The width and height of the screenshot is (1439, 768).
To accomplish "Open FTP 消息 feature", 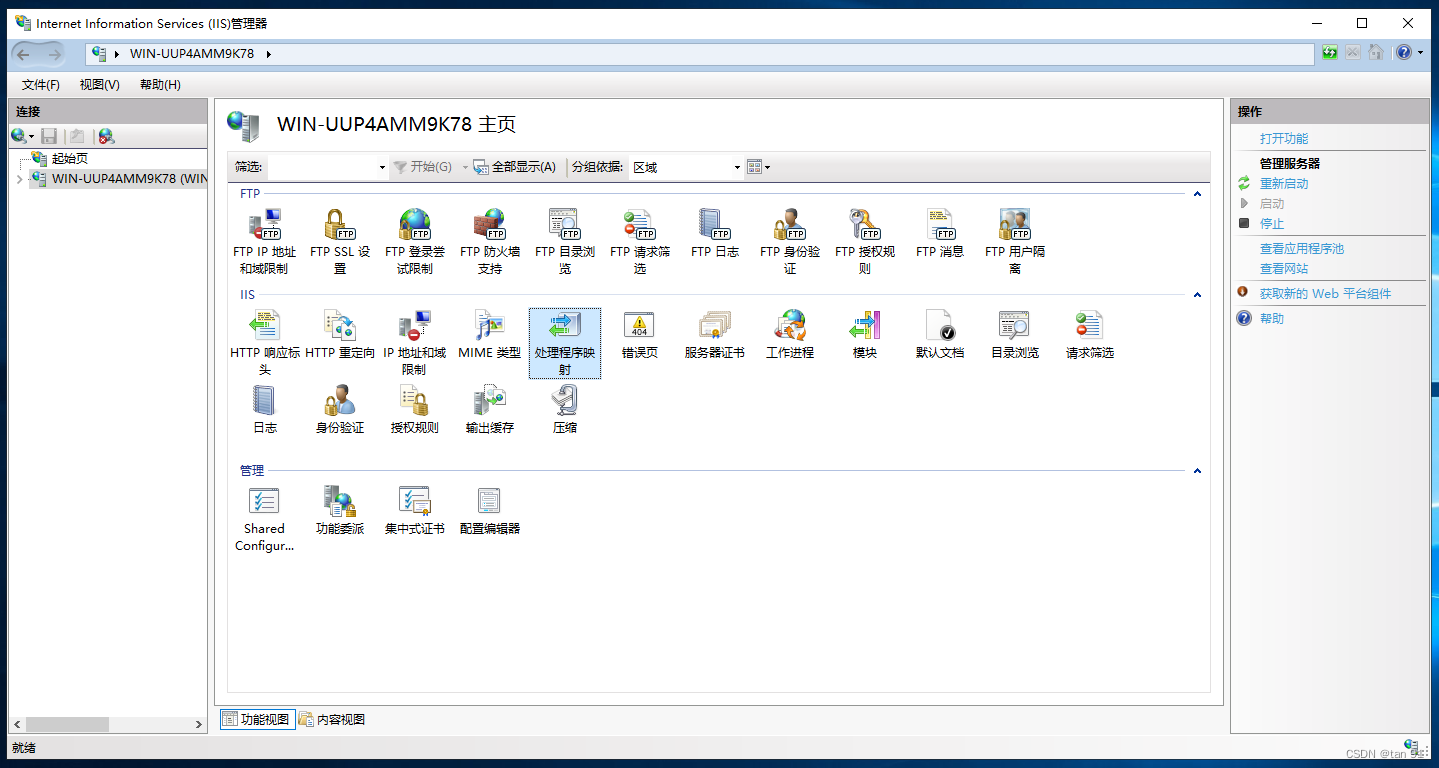I will coord(940,233).
